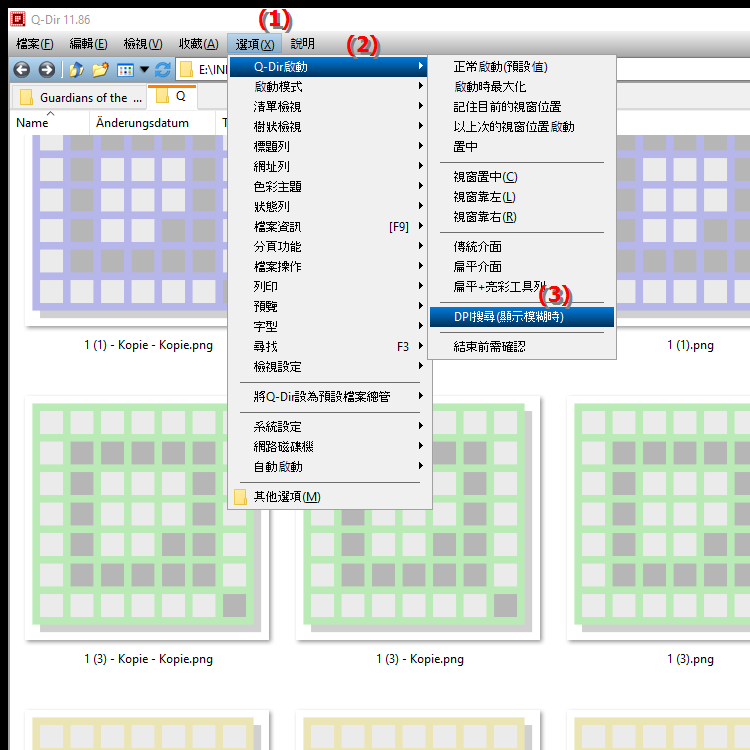Expand the 檢視設定 submenu
Image resolution: width=750 pixels, height=750 pixels.
[329, 367]
